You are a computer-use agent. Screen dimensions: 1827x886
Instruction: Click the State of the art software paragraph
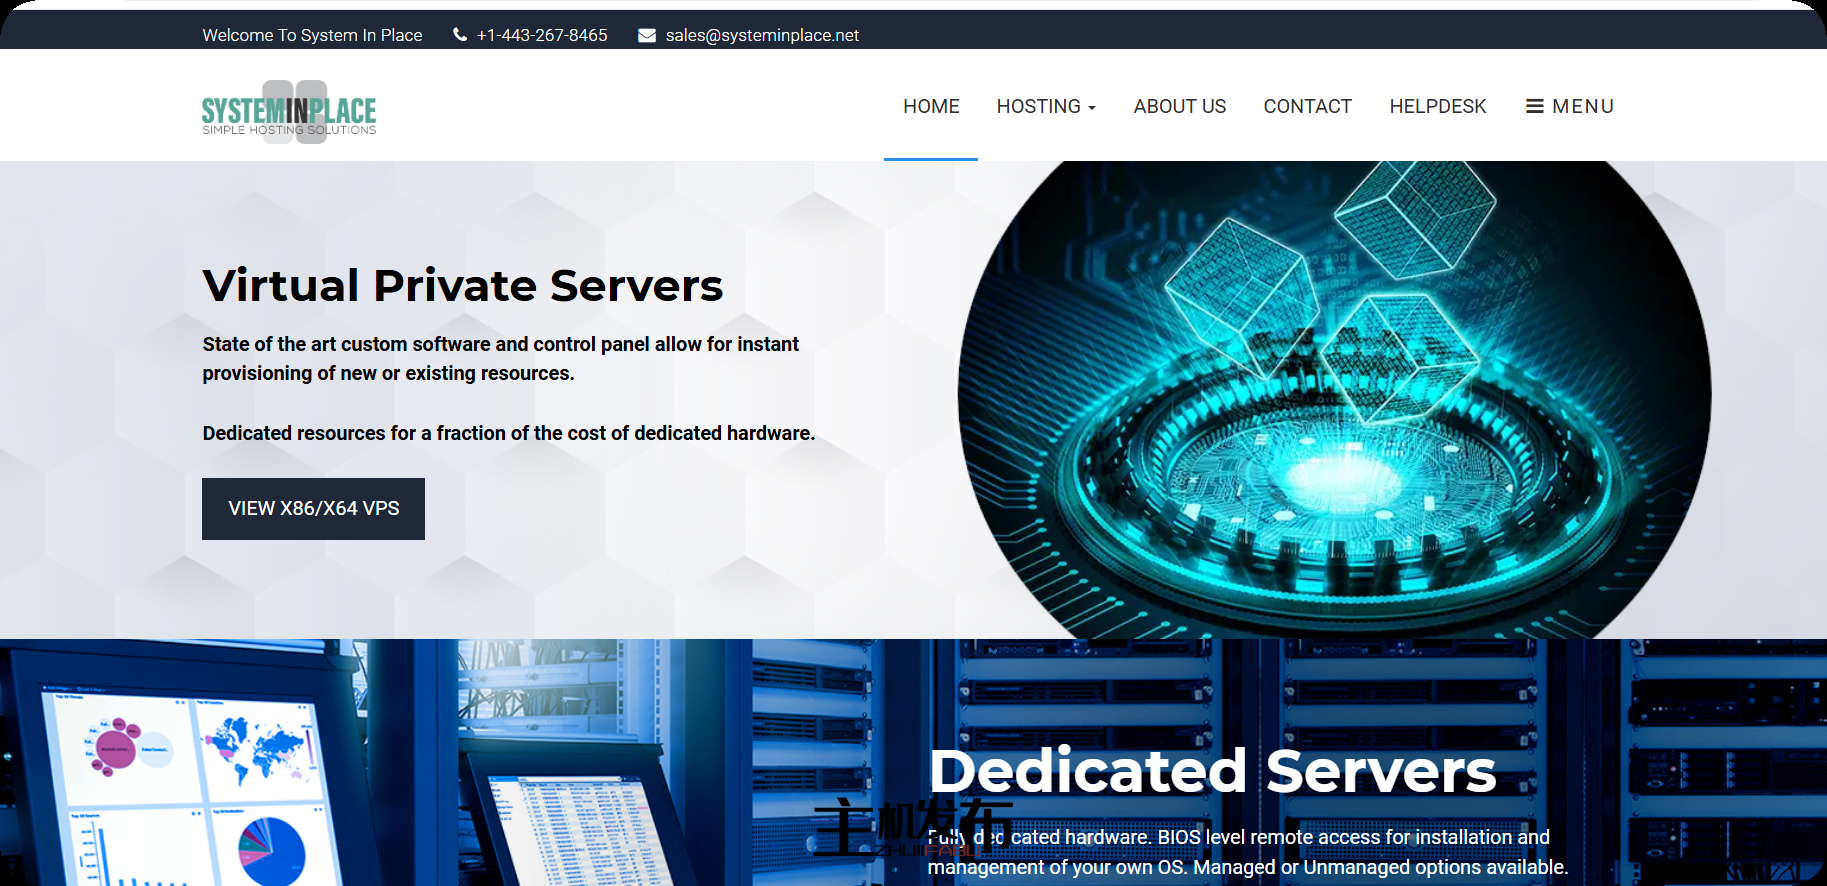[500, 358]
